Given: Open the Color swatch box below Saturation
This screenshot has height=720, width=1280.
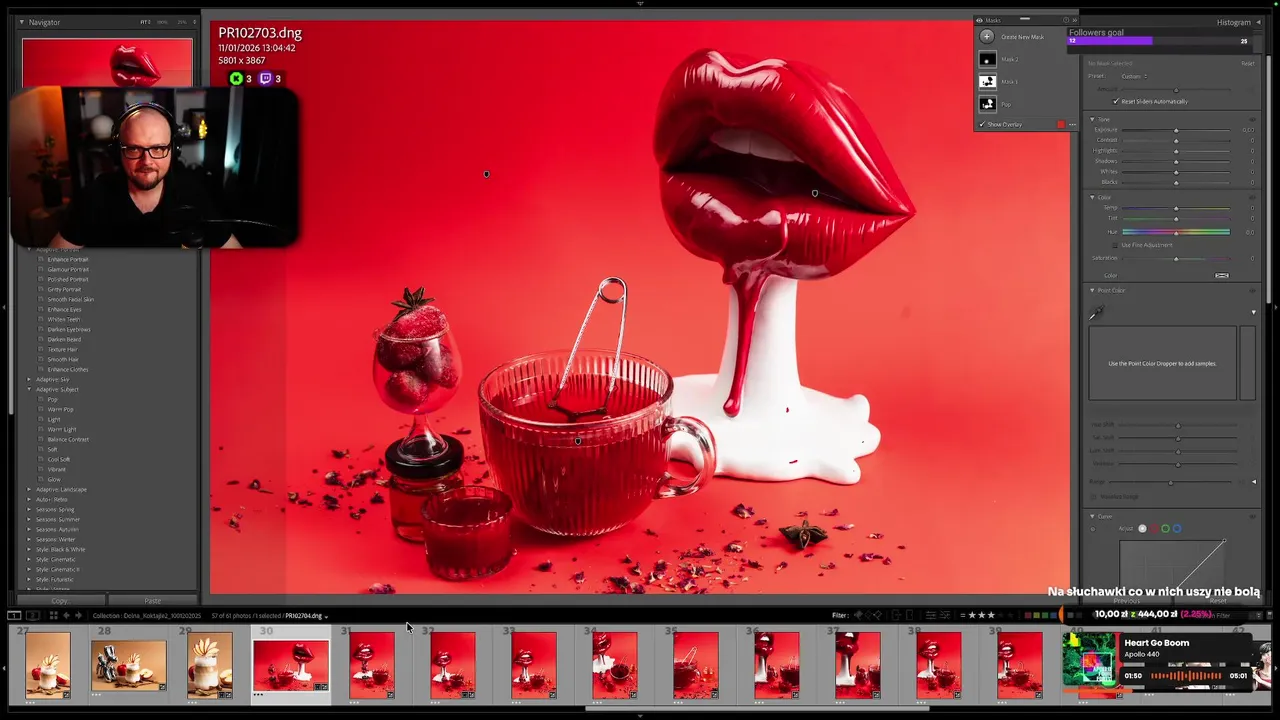Looking at the screenshot, I should tap(1221, 275).
